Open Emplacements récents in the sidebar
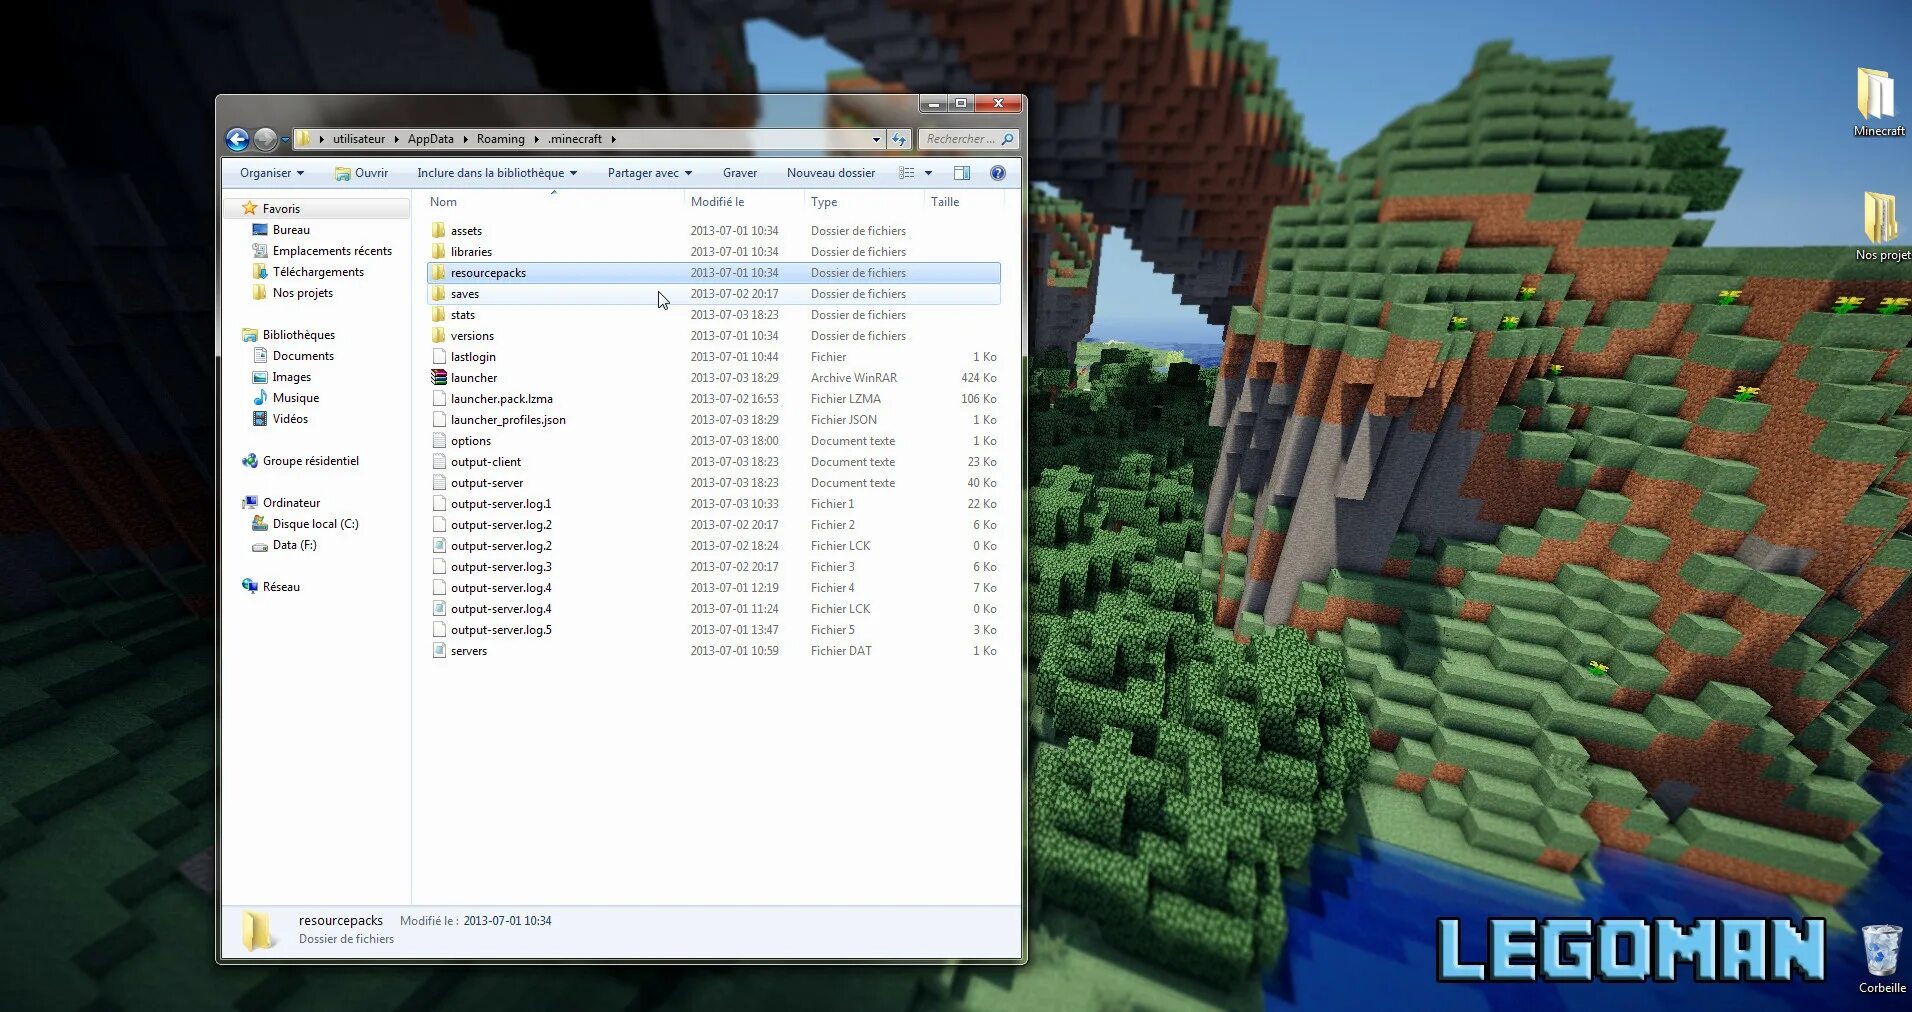This screenshot has width=1912, height=1012. coord(332,251)
